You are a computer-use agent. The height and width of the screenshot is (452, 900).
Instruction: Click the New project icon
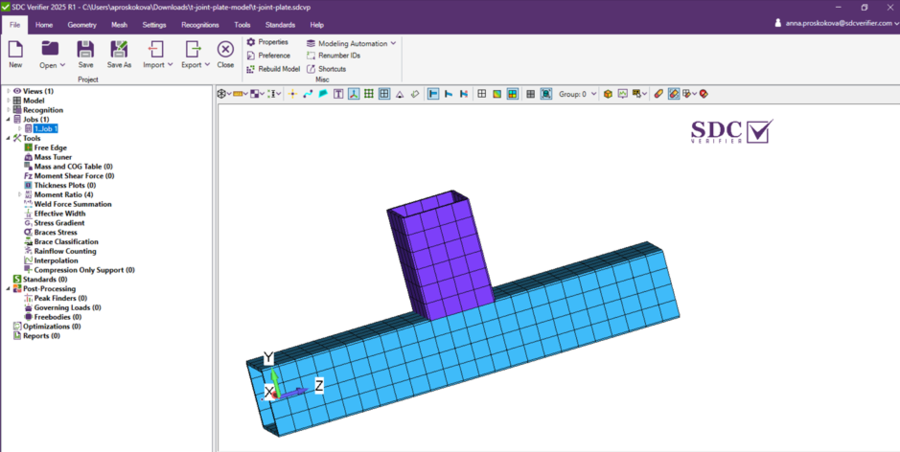coord(15,52)
